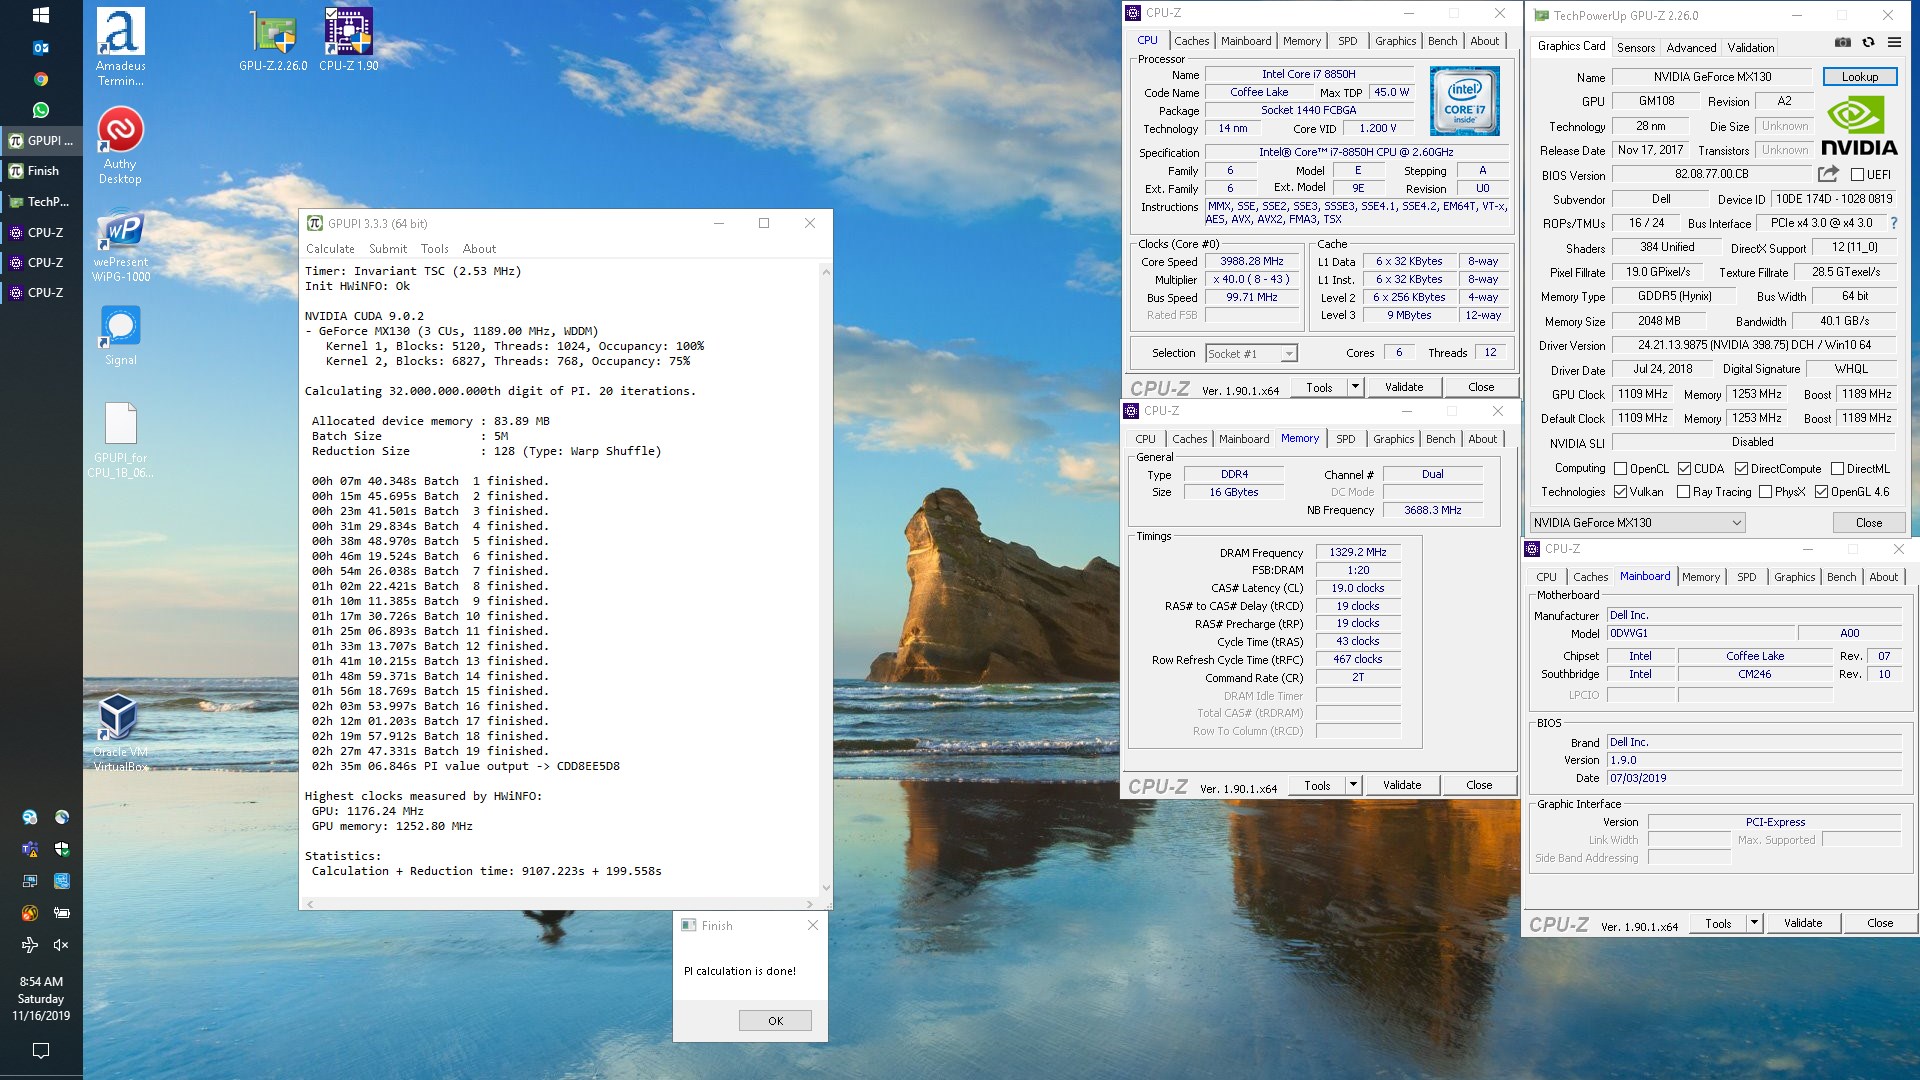The height and width of the screenshot is (1080, 1920).
Task: Open the GPU-Z hamburger menu
Action: (1894, 43)
